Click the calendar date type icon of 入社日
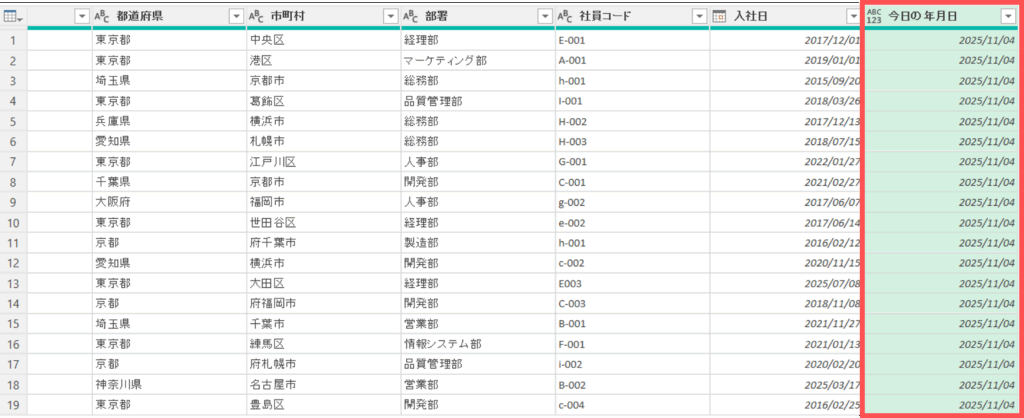 click(x=719, y=17)
